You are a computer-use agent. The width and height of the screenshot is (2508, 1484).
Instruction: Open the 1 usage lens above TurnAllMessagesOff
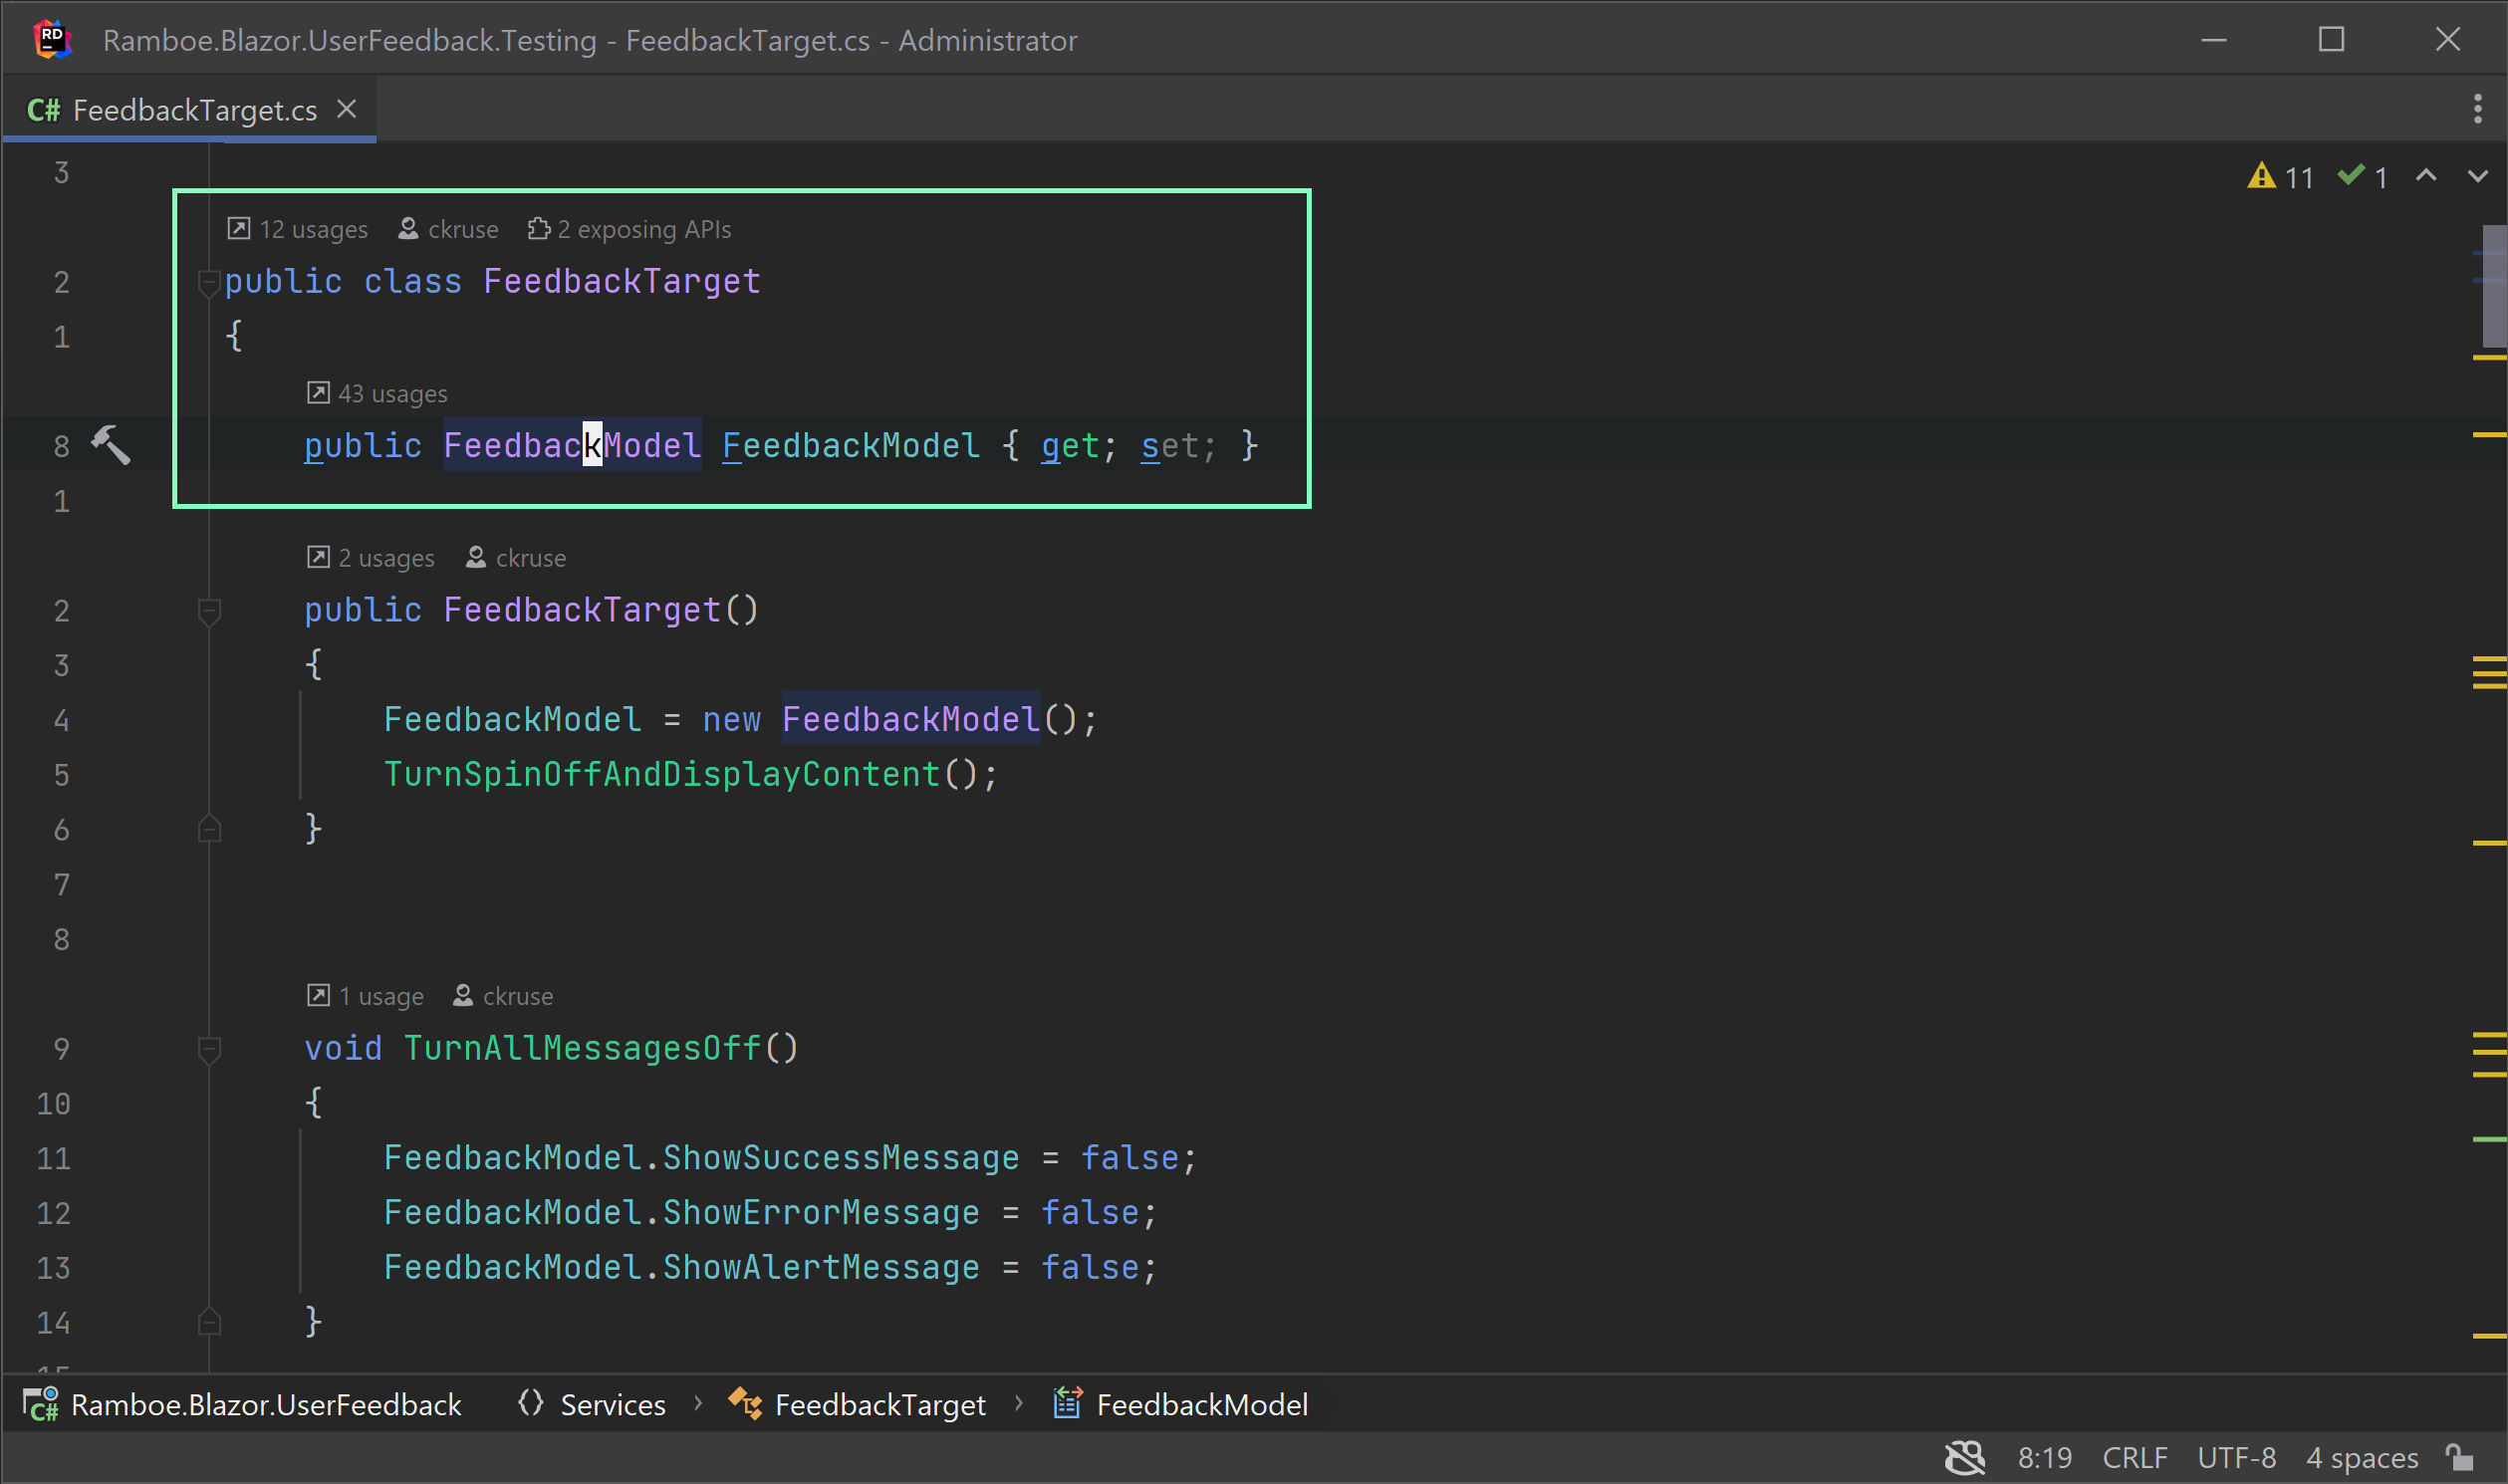(365, 996)
